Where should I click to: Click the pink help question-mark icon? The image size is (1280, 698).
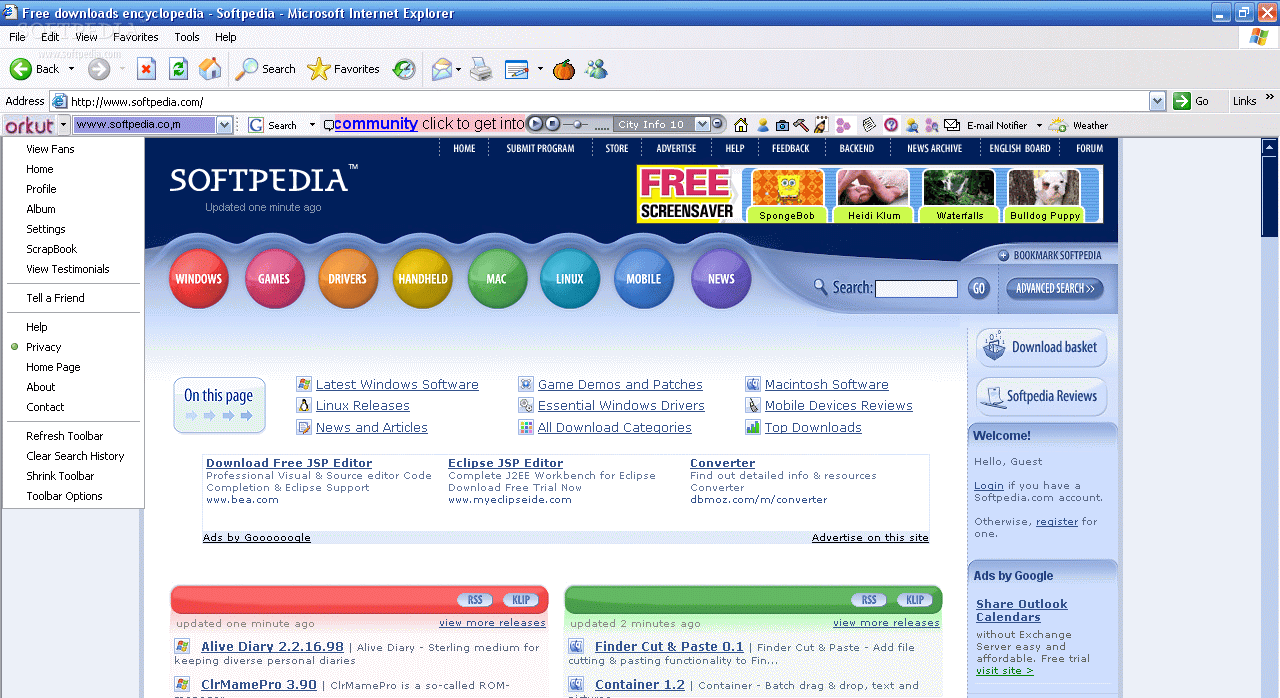[x=891, y=125]
